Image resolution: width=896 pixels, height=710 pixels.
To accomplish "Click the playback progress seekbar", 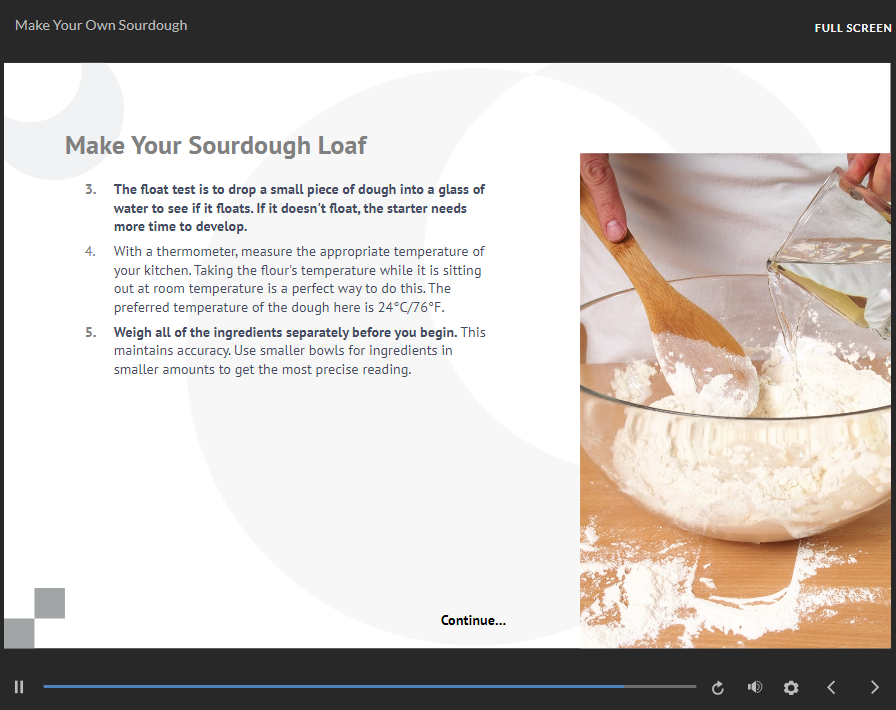I will coord(370,686).
